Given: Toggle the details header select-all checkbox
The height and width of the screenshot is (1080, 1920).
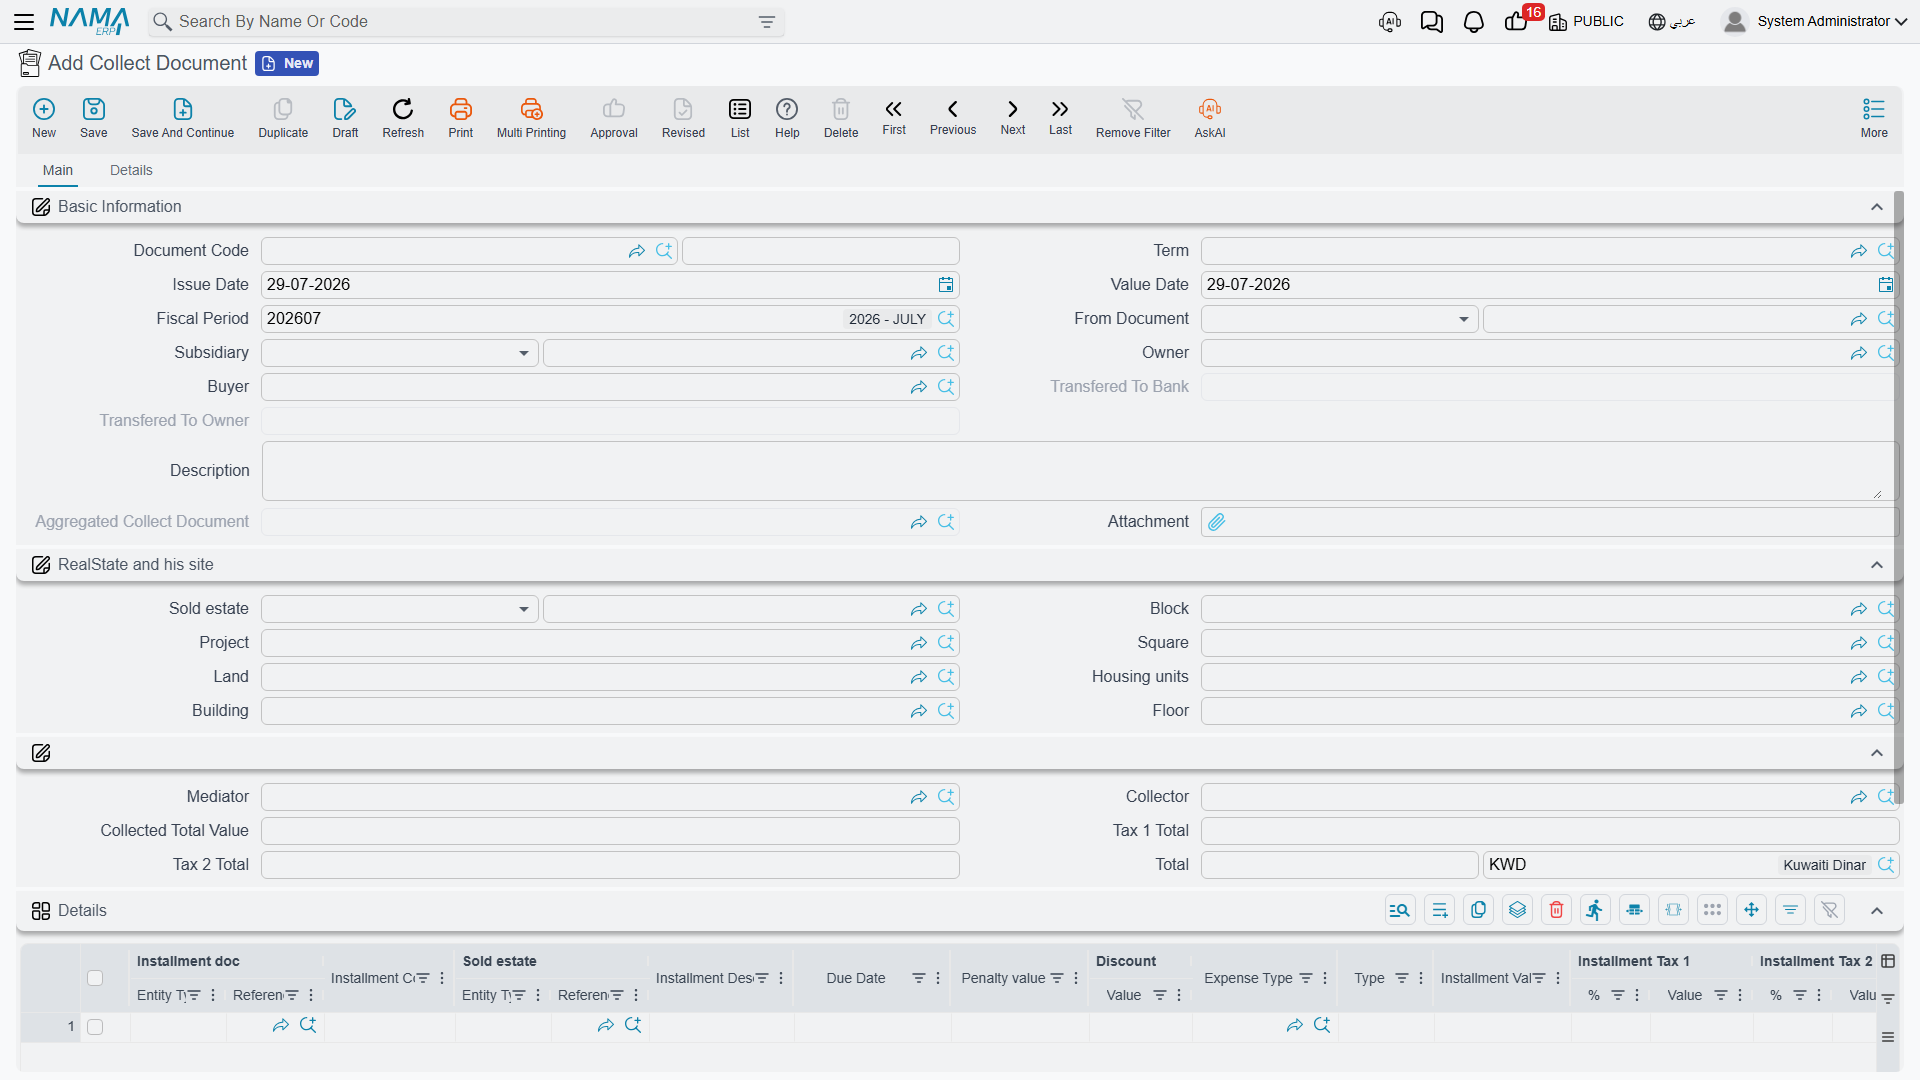Looking at the screenshot, I should click(95, 978).
